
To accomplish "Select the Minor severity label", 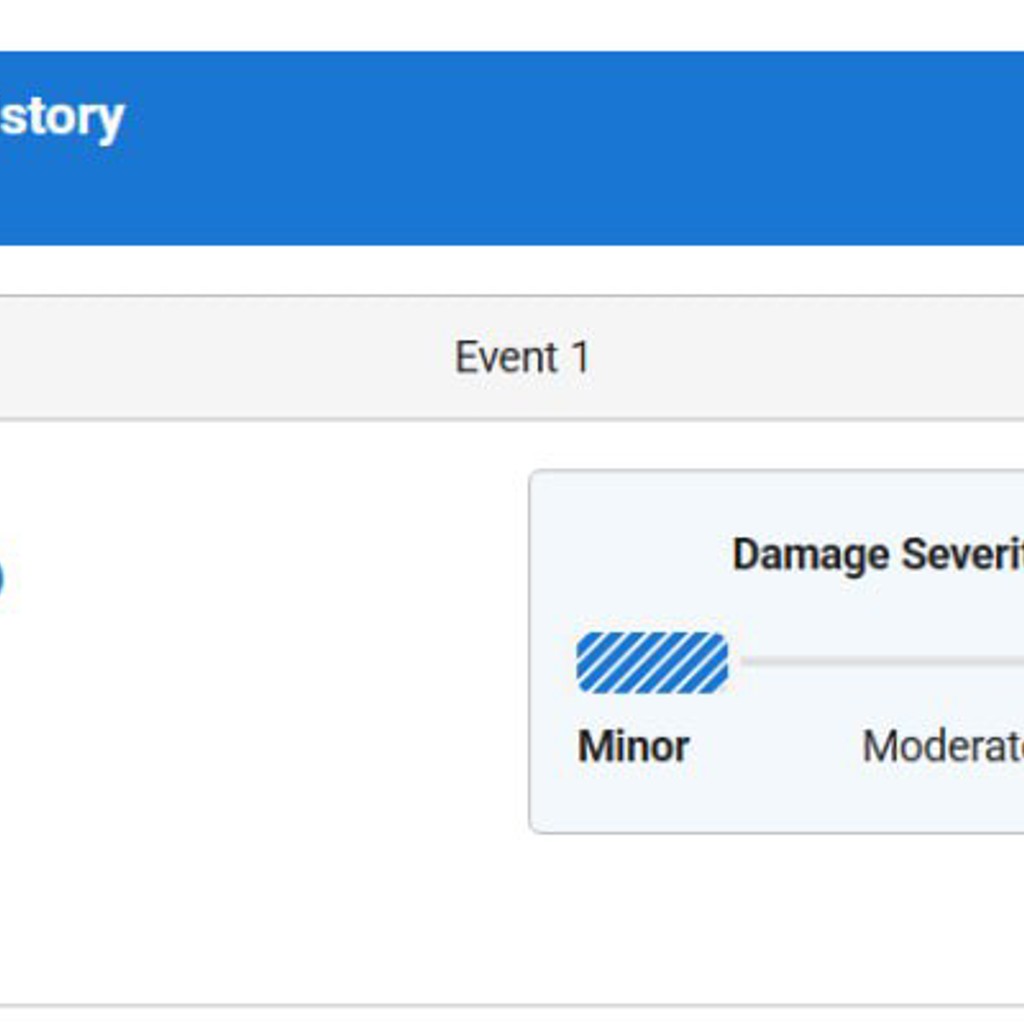I will (x=633, y=746).
